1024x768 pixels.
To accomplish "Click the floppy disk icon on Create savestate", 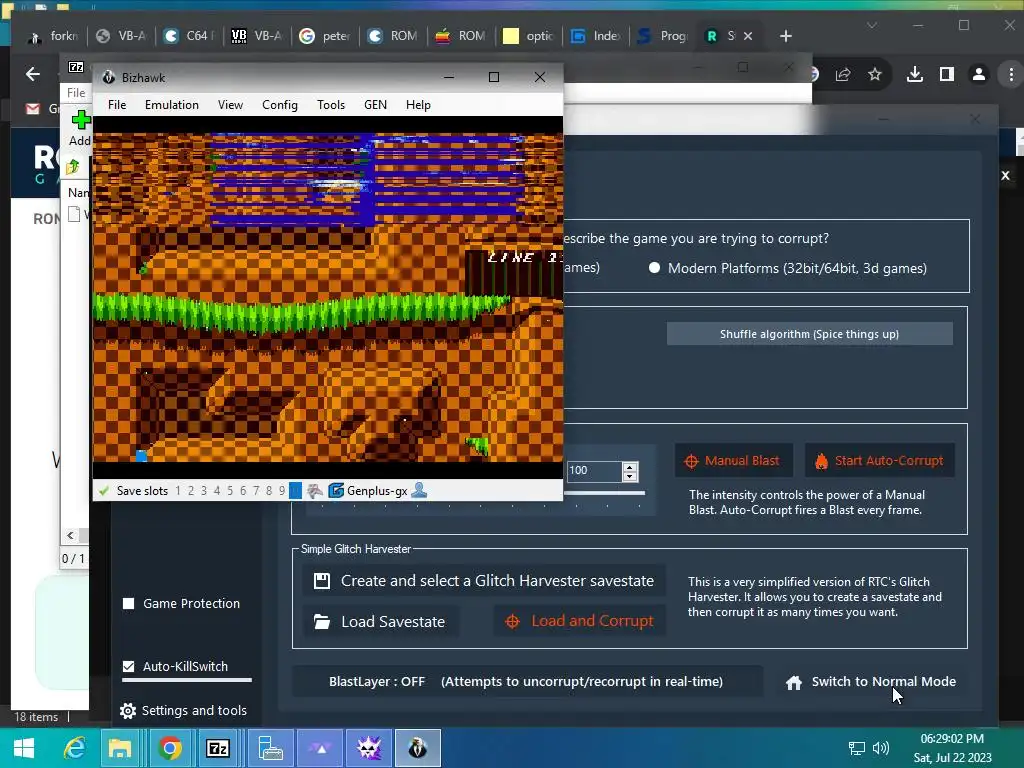I will coord(322,581).
